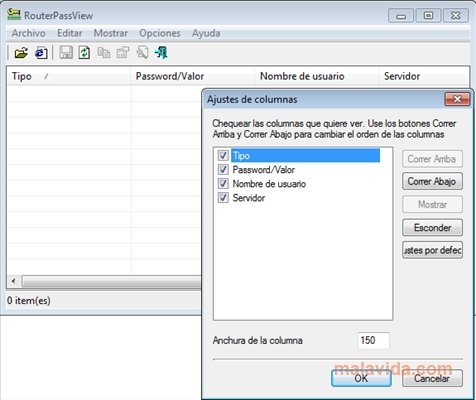
Task: Sort by the Tipo column header
Action: pos(68,76)
